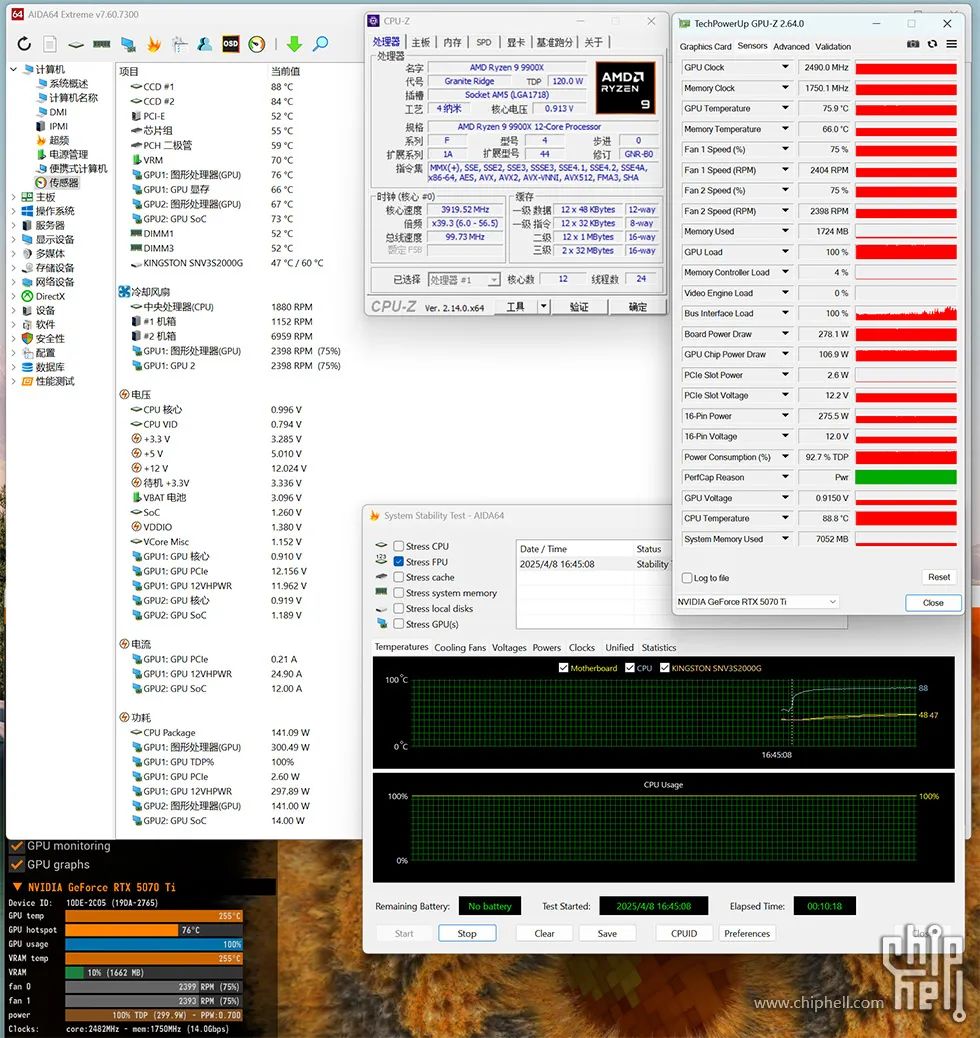Image resolution: width=980 pixels, height=1038 pixels.
Task: Click the Clear button
Action: point(544,933)
